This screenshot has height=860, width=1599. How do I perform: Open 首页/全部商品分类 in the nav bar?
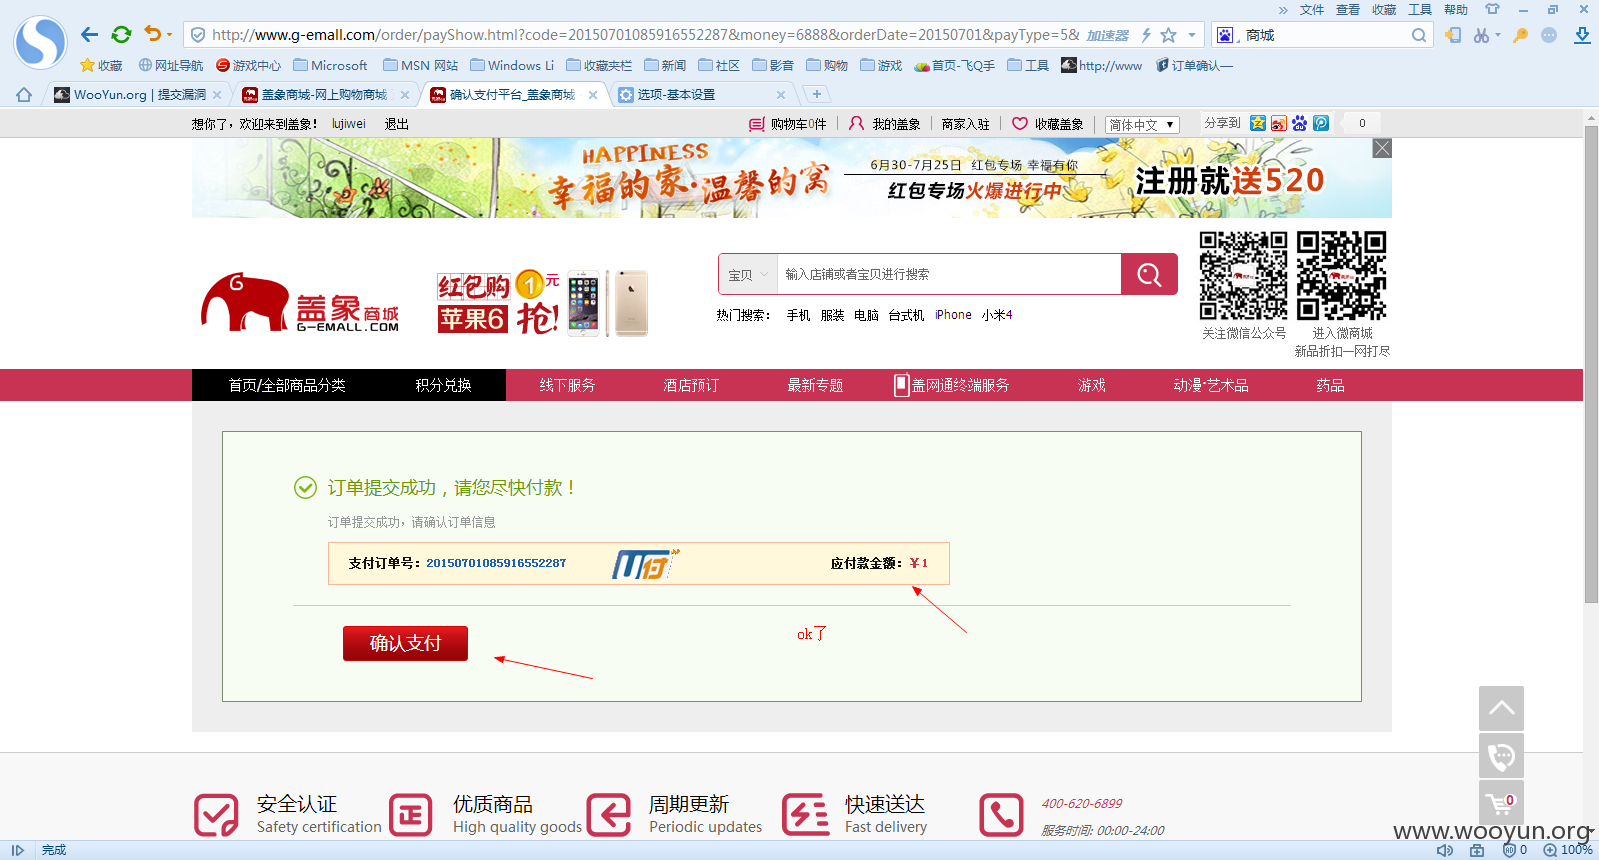(287, 385)
